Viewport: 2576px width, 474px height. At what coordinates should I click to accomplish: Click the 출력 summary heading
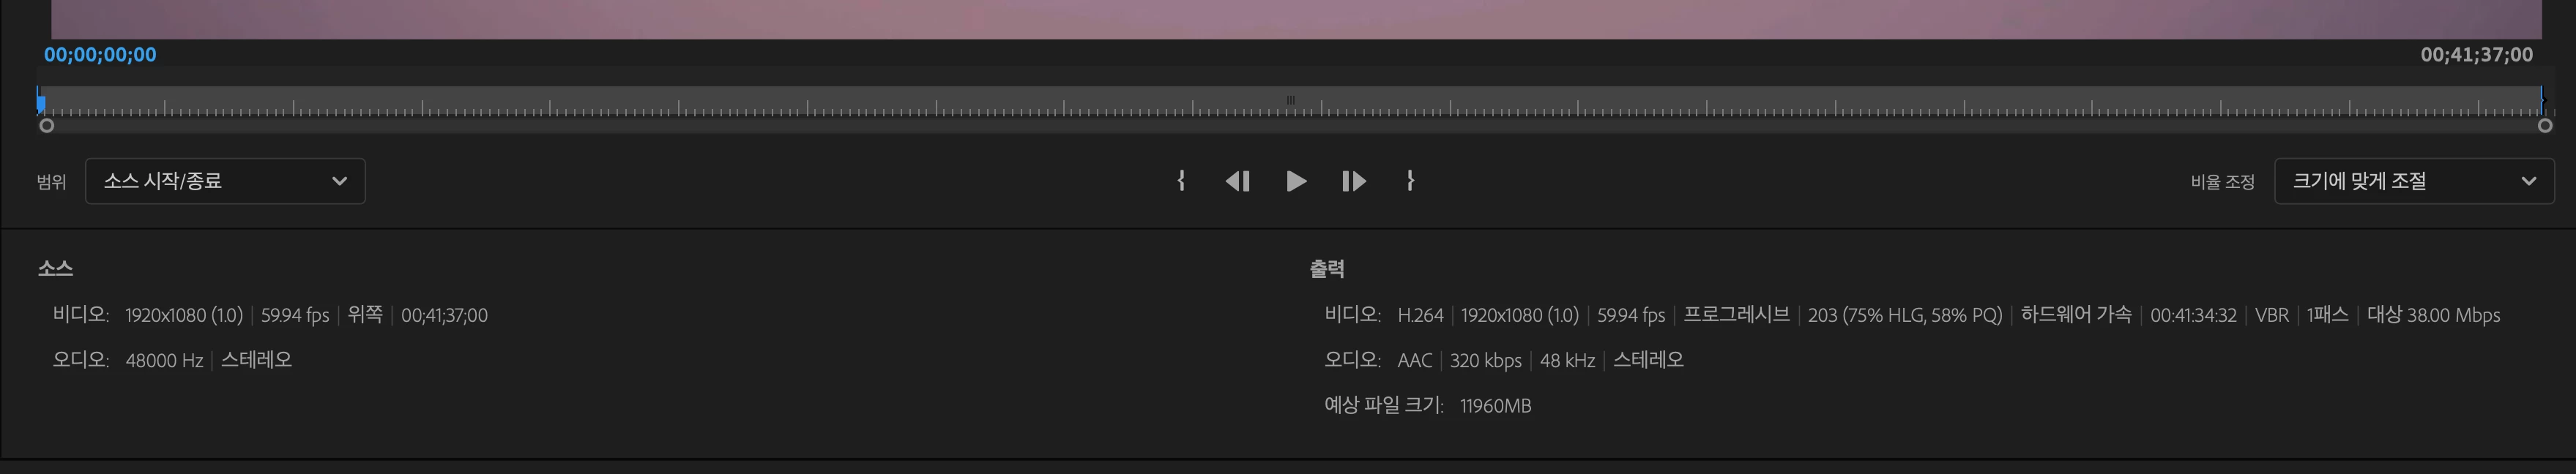point(1327,268)
